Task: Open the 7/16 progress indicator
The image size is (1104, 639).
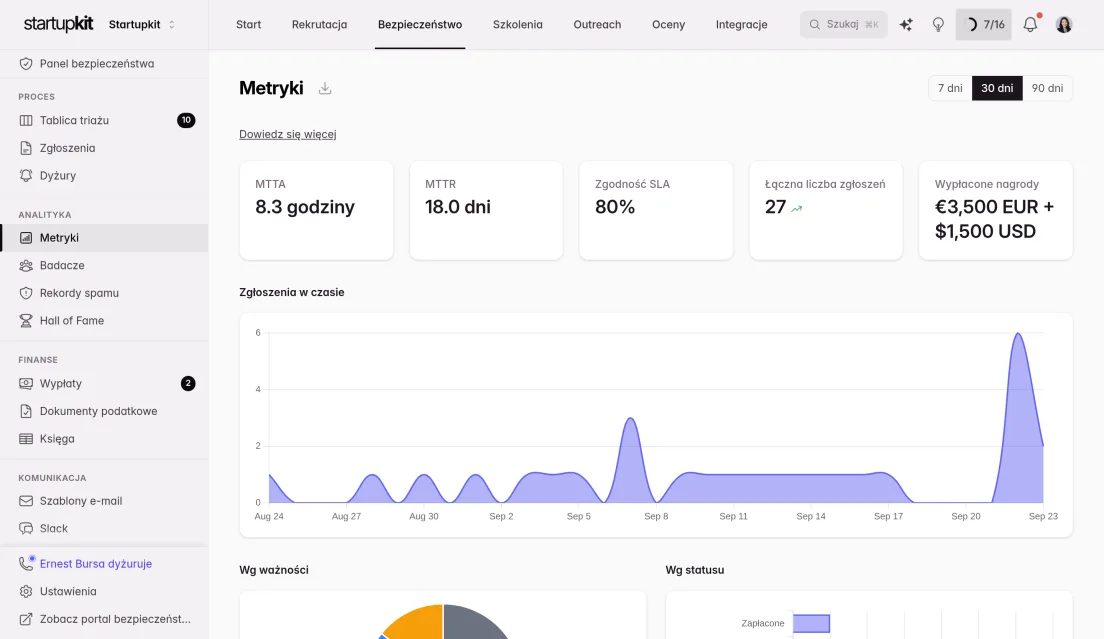Action: 984,25
